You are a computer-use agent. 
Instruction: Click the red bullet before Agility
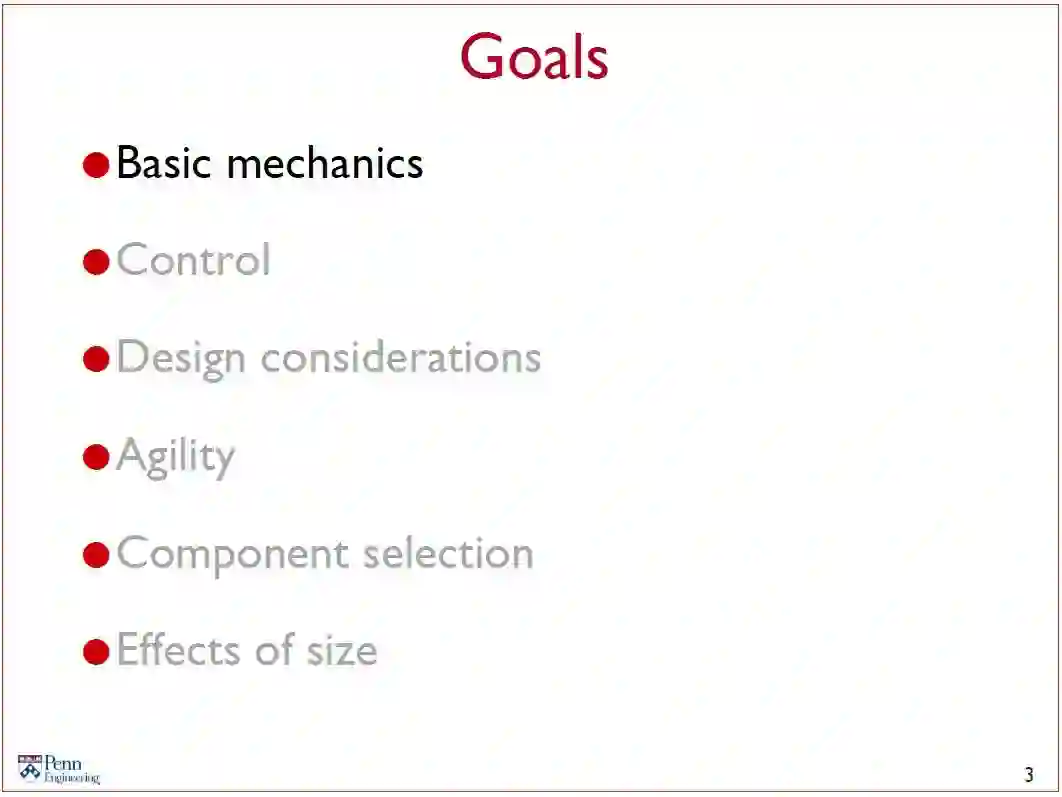96,457
